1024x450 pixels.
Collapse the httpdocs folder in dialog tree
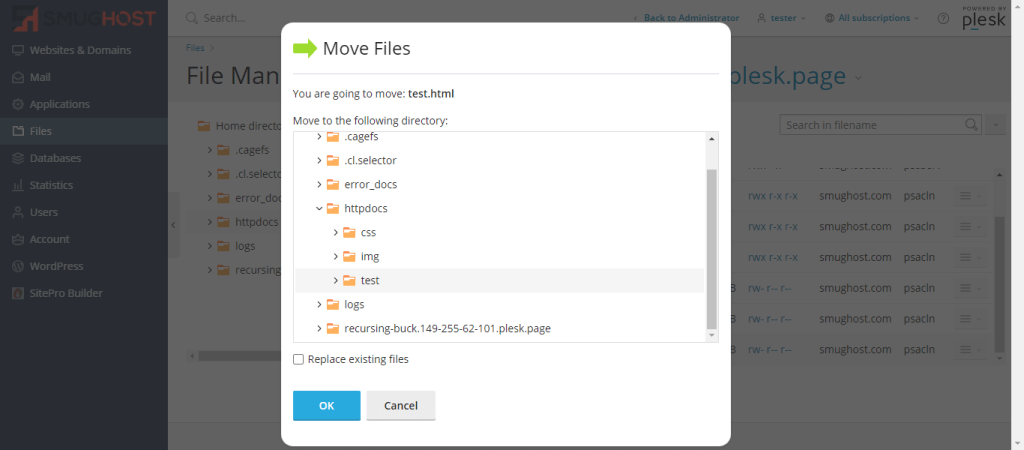click(x=319, y=208)
